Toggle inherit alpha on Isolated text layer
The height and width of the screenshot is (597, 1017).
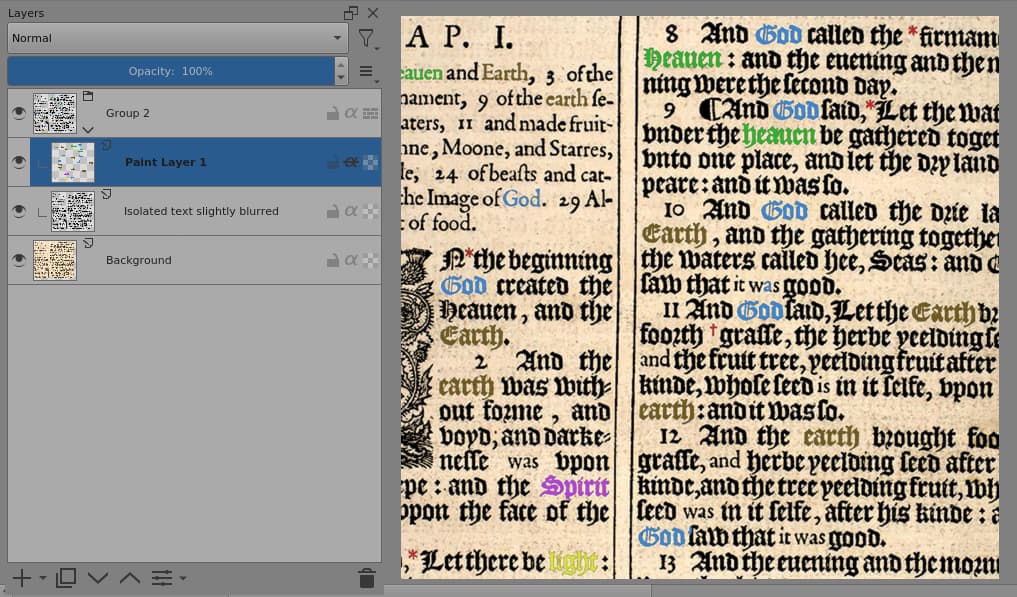(x=351, y=211)
